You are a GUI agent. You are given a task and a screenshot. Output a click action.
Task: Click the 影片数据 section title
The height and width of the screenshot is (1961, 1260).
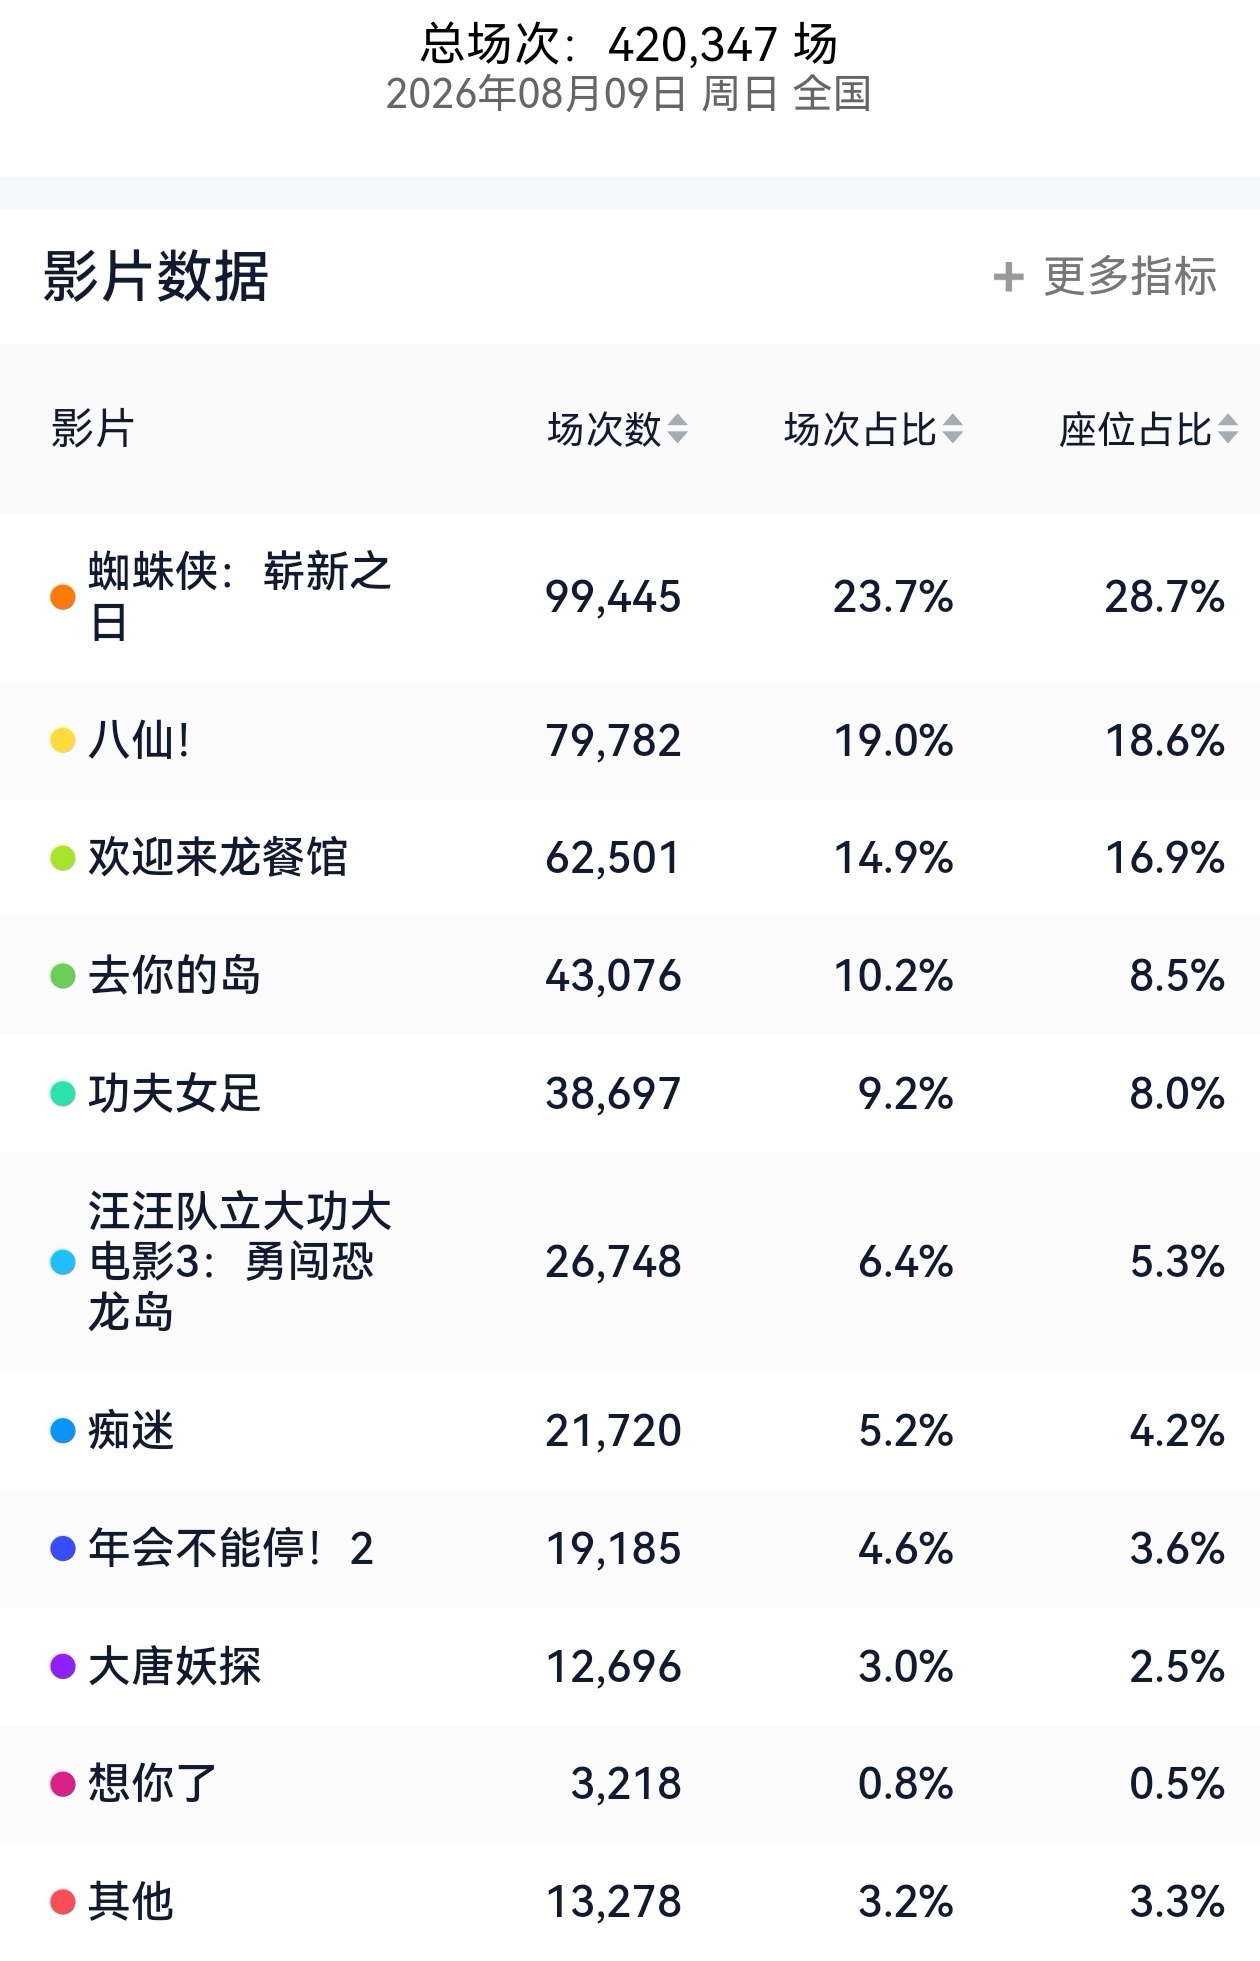point(156,276)
